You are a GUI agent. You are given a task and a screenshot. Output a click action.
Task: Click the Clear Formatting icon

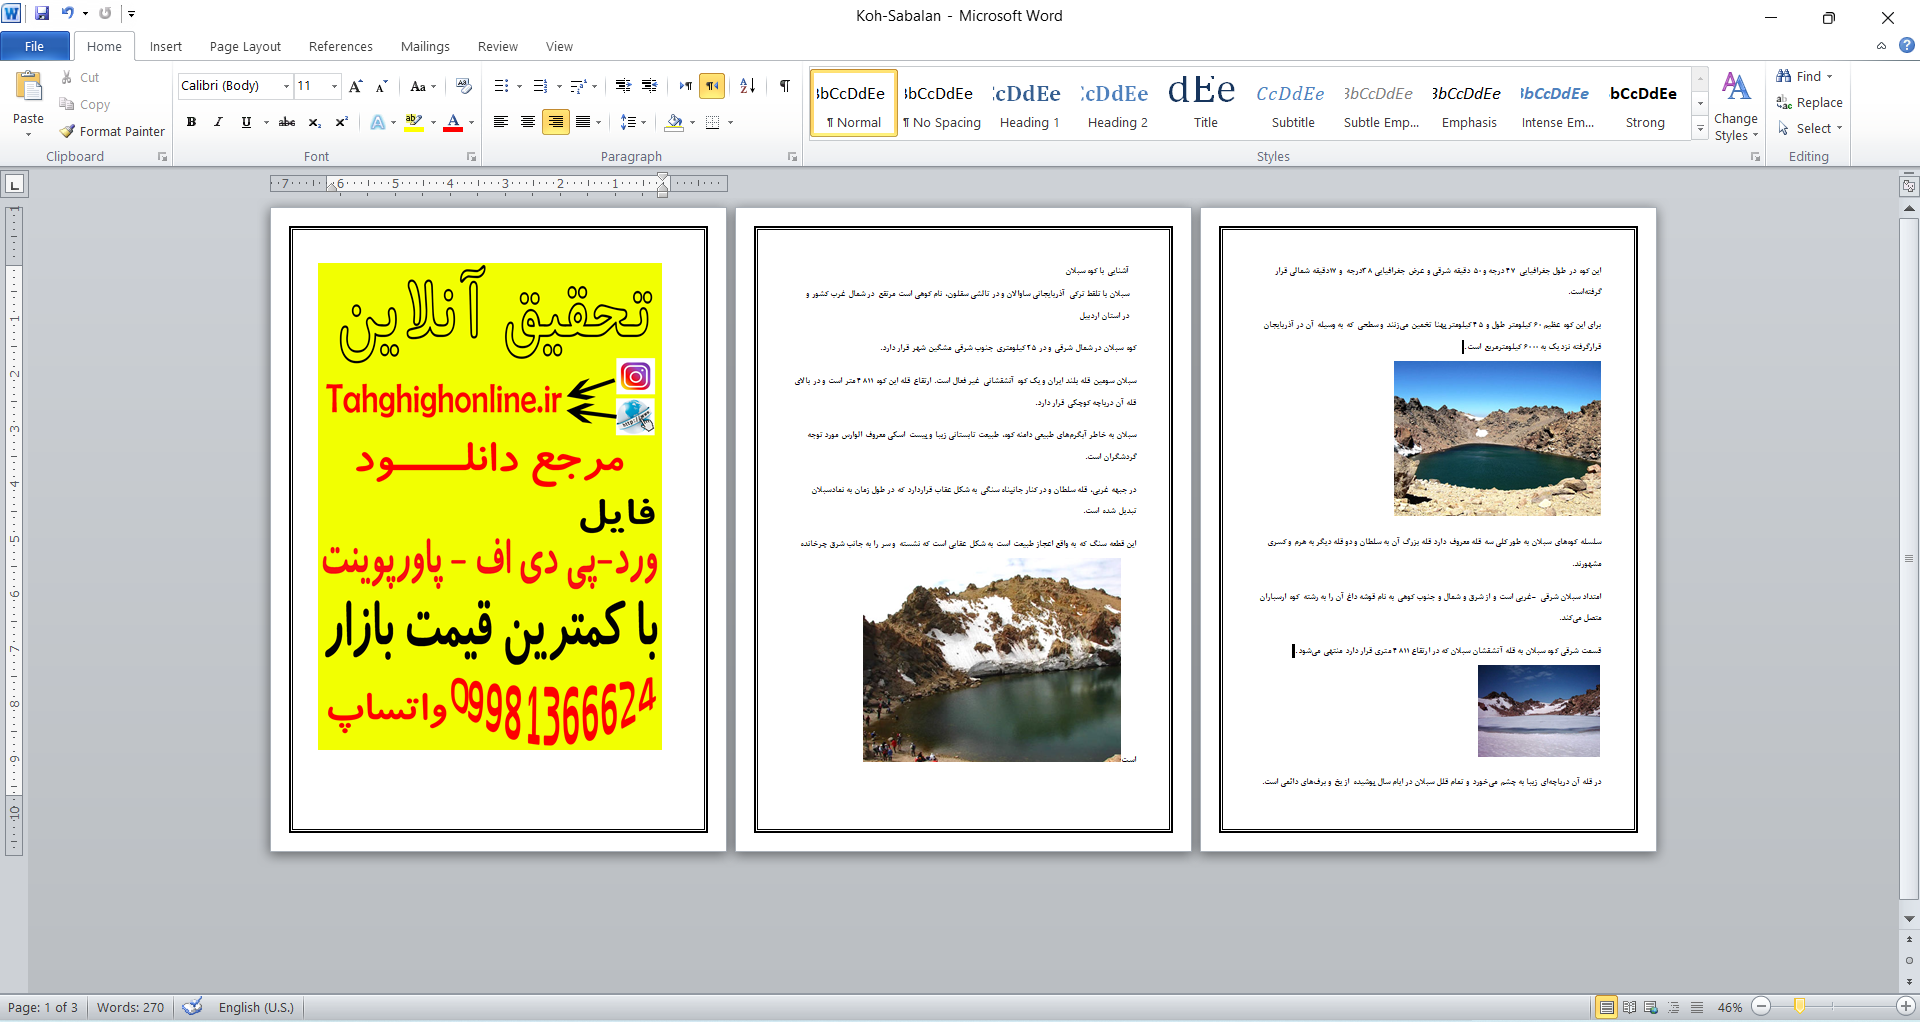click(x=463, y=86)
